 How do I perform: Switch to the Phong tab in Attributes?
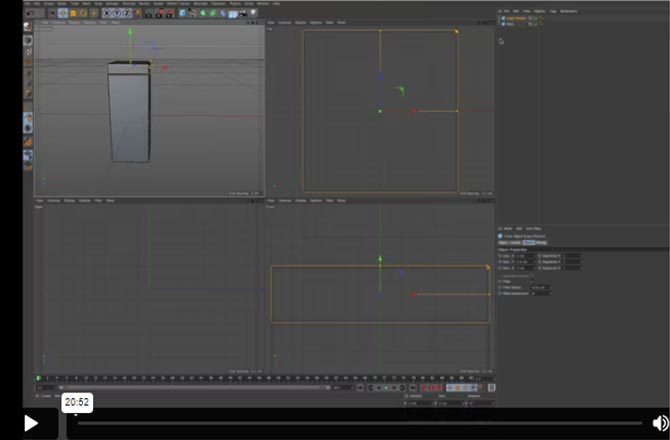(541, 242)
